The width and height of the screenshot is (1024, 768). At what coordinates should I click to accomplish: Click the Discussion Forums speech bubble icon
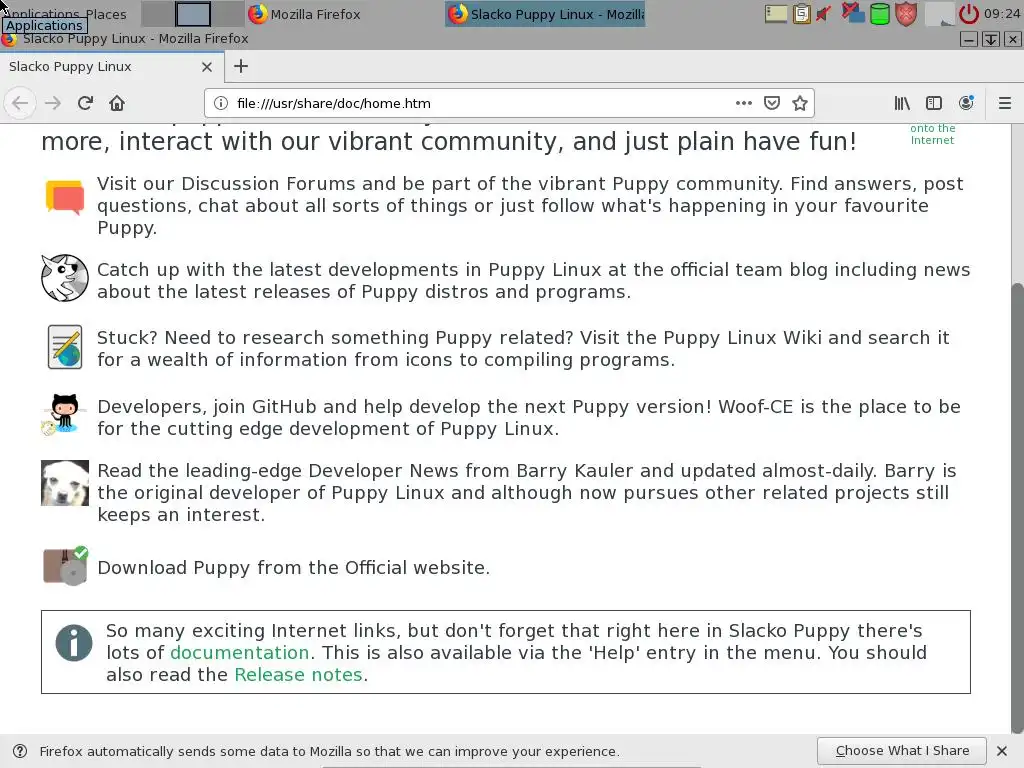pos(65,197)
